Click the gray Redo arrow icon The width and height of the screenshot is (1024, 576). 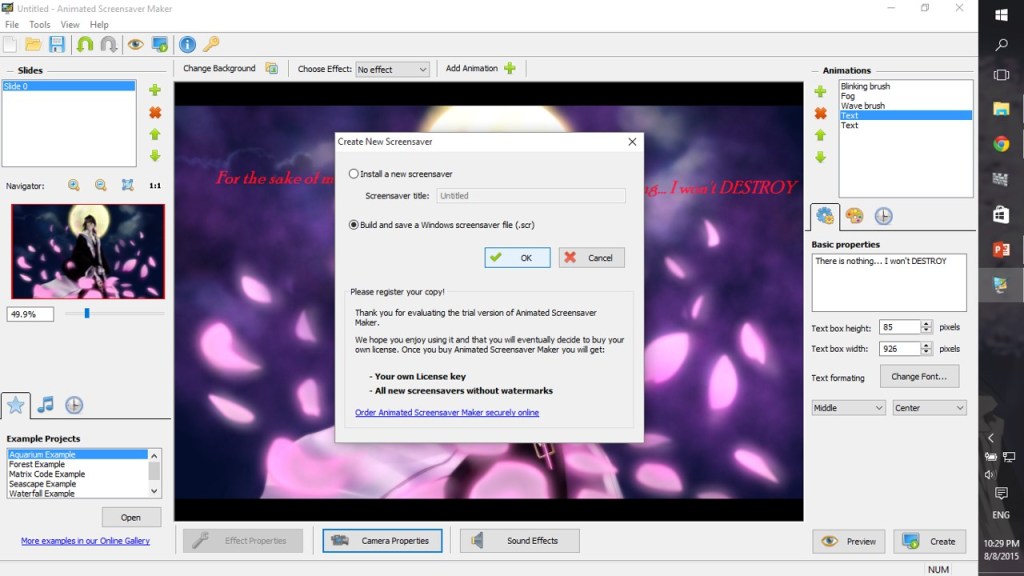pyautogui.click(x=108, y=44)
